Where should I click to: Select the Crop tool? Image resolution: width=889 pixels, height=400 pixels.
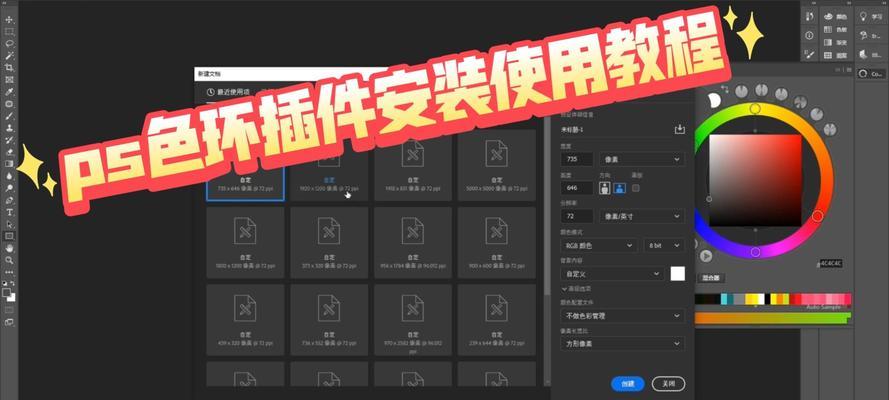pyautogui.click(x=10, y=68)
